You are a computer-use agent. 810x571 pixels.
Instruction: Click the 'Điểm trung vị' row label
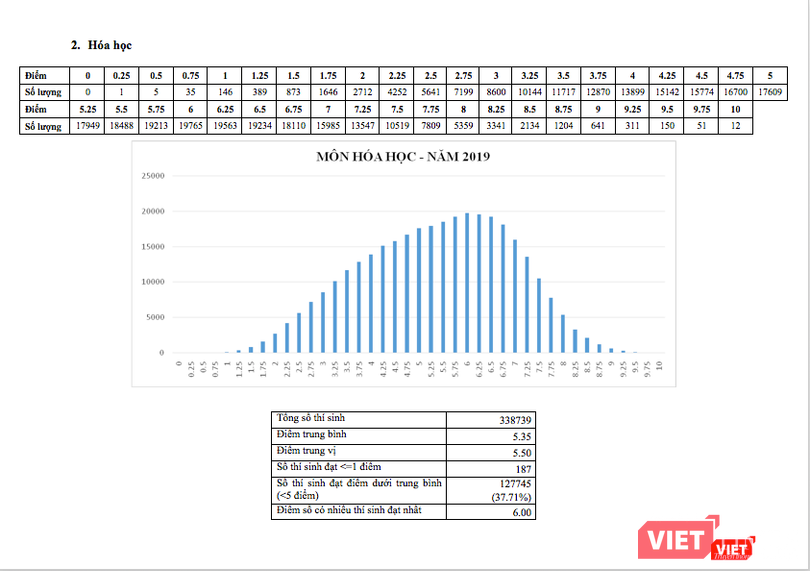[x=358, y=452]
